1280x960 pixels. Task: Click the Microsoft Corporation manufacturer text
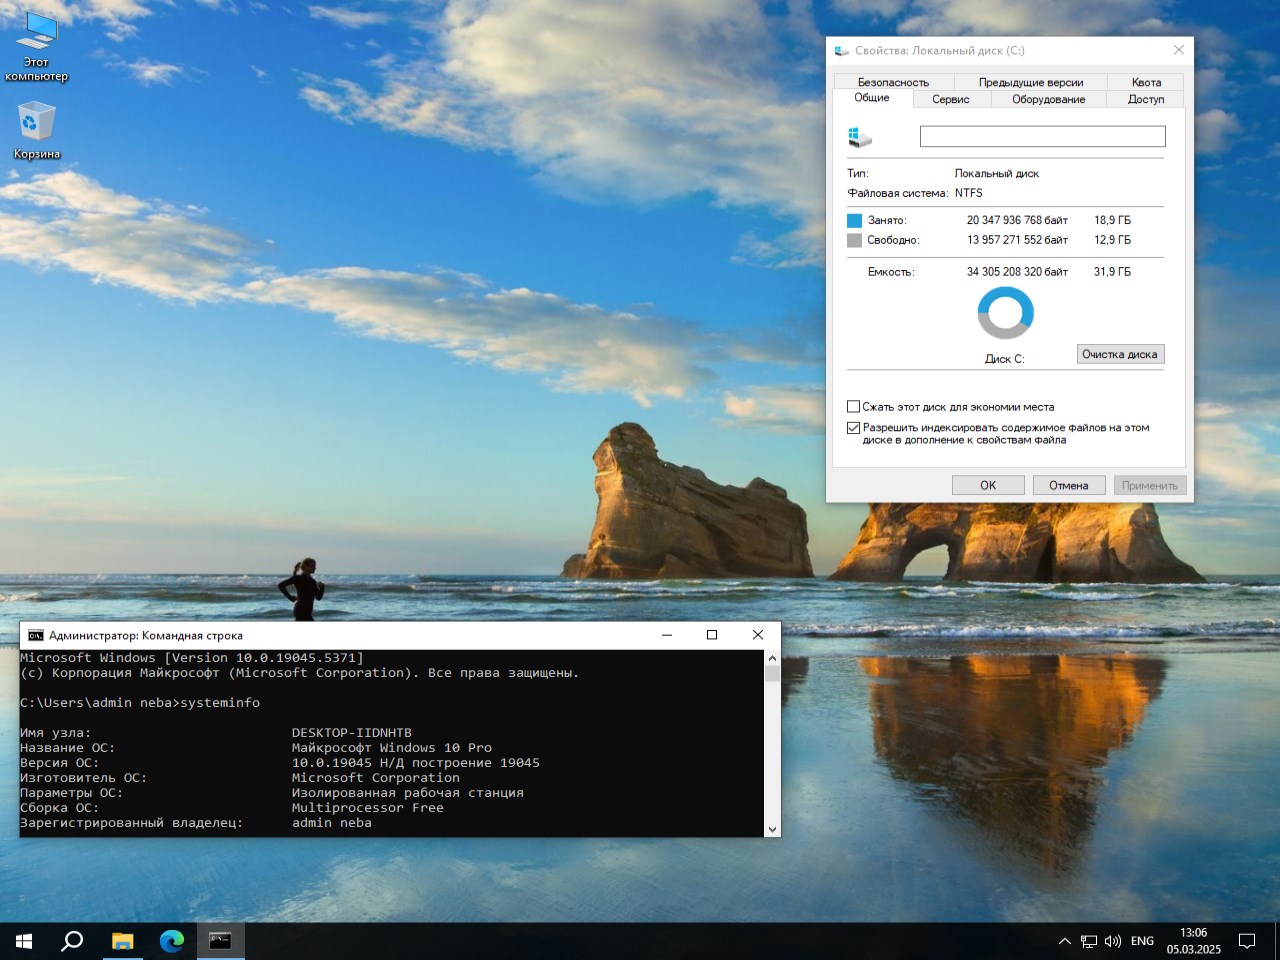coord(376,778)
